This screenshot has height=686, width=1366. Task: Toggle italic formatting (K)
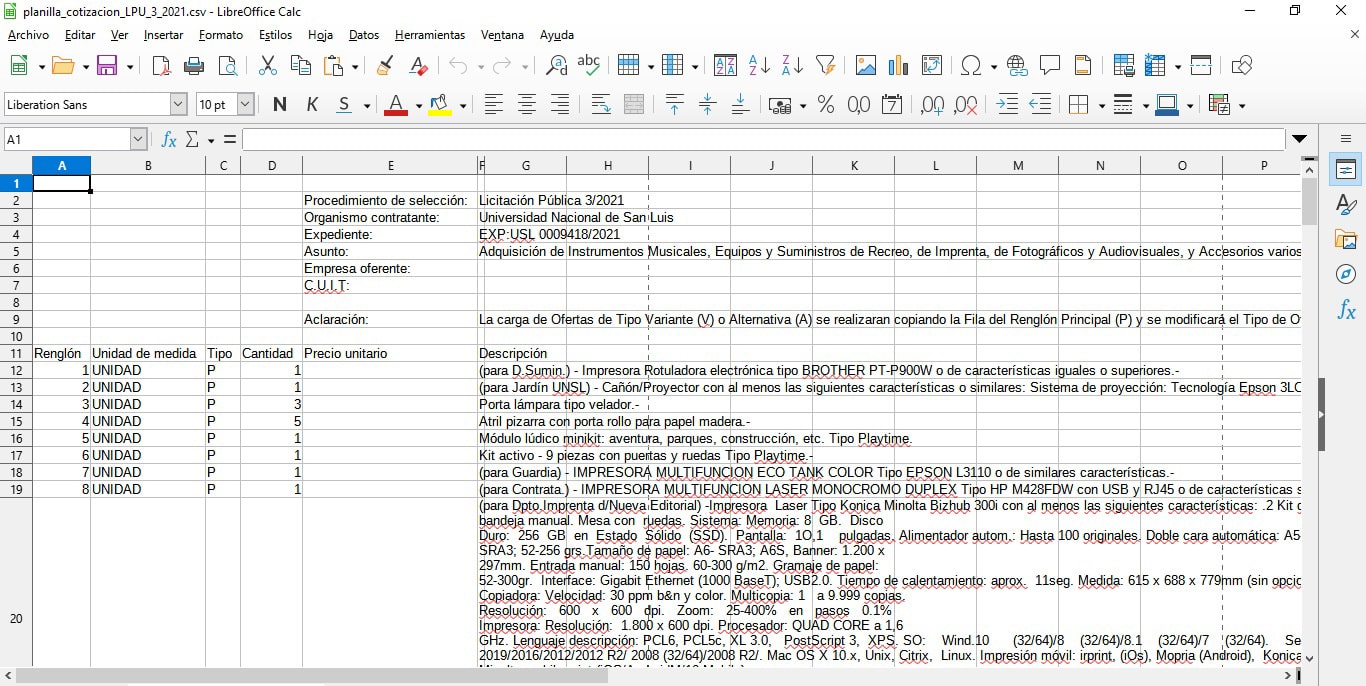[312, 105]
